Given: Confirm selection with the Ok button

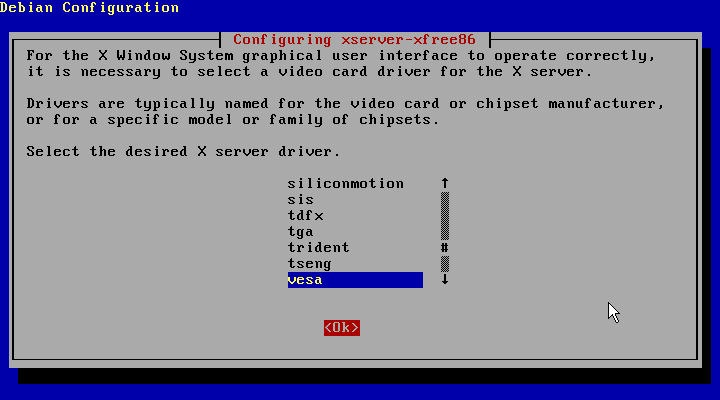Looking at the screenshot, I should 342,328.
